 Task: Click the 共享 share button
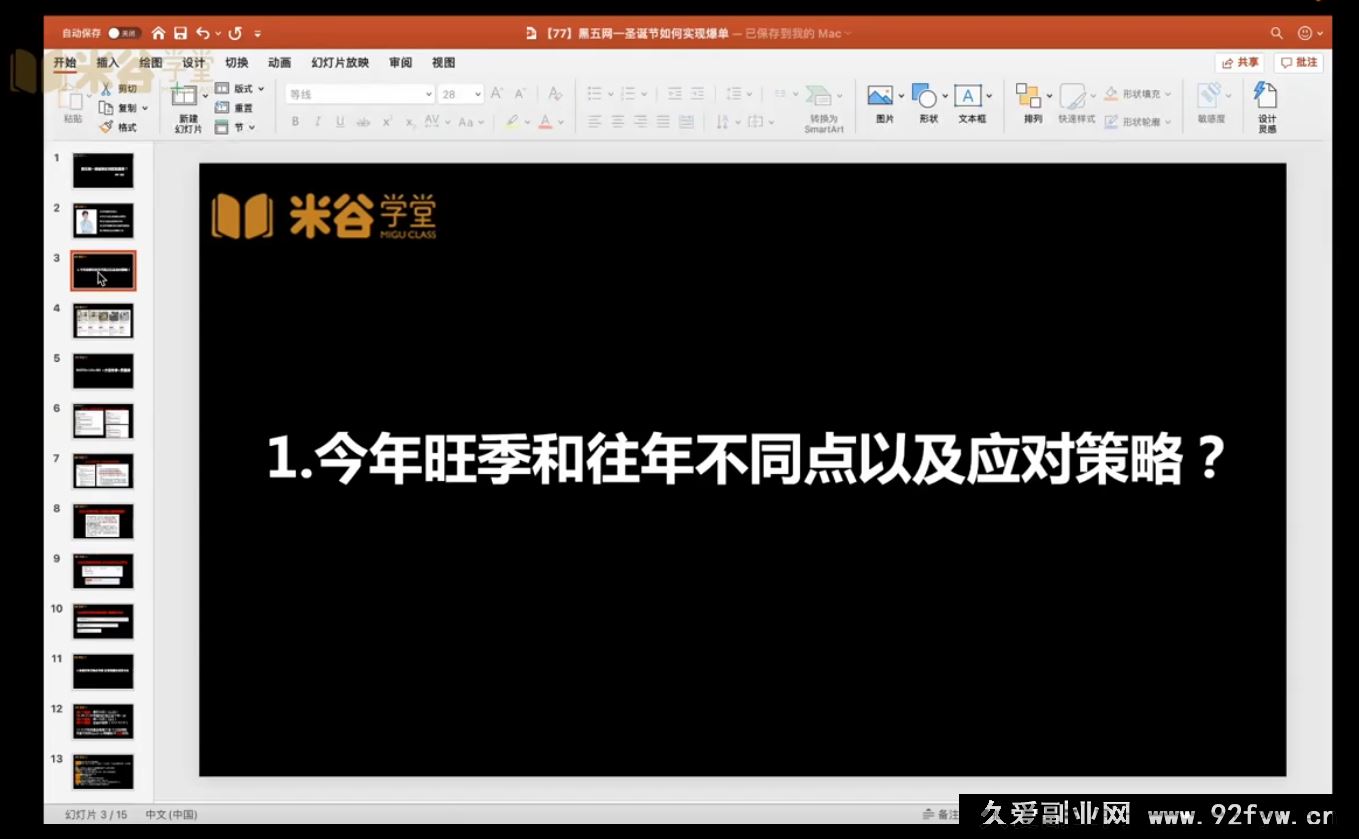pyautogui.click(x=1238, y=62)
